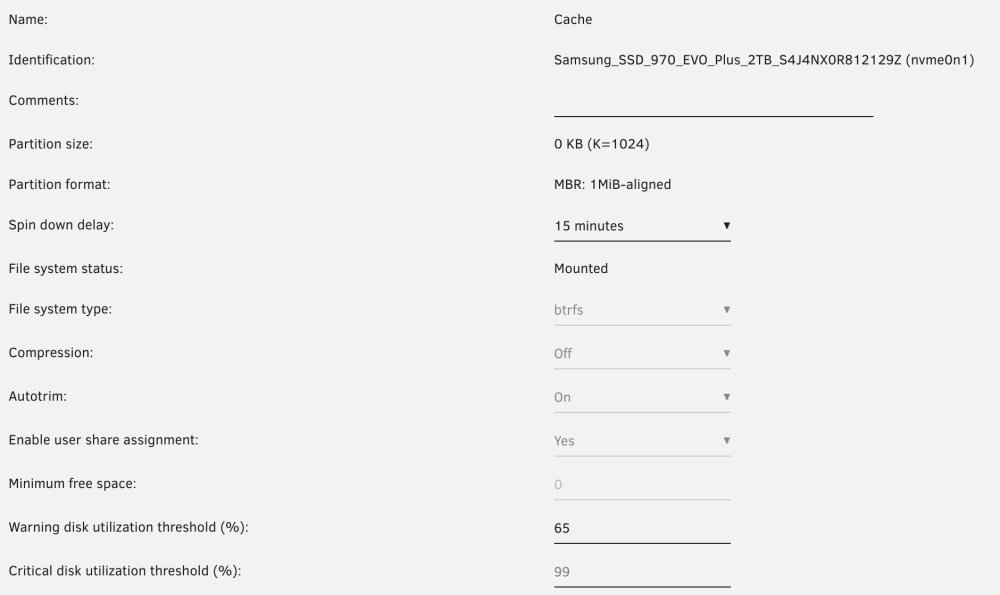Screen dimensions: 1000x595
Task: Click the Minimum free space field
Action: pos(642,485)
